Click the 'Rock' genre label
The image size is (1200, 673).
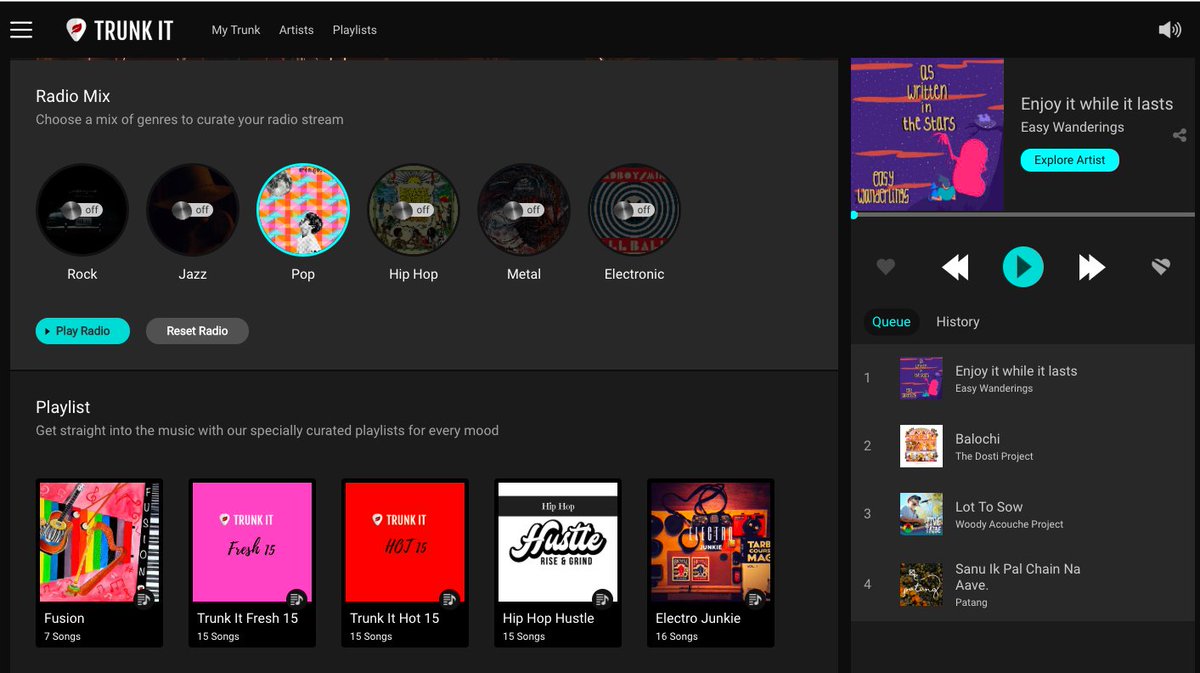click(82, 274)
